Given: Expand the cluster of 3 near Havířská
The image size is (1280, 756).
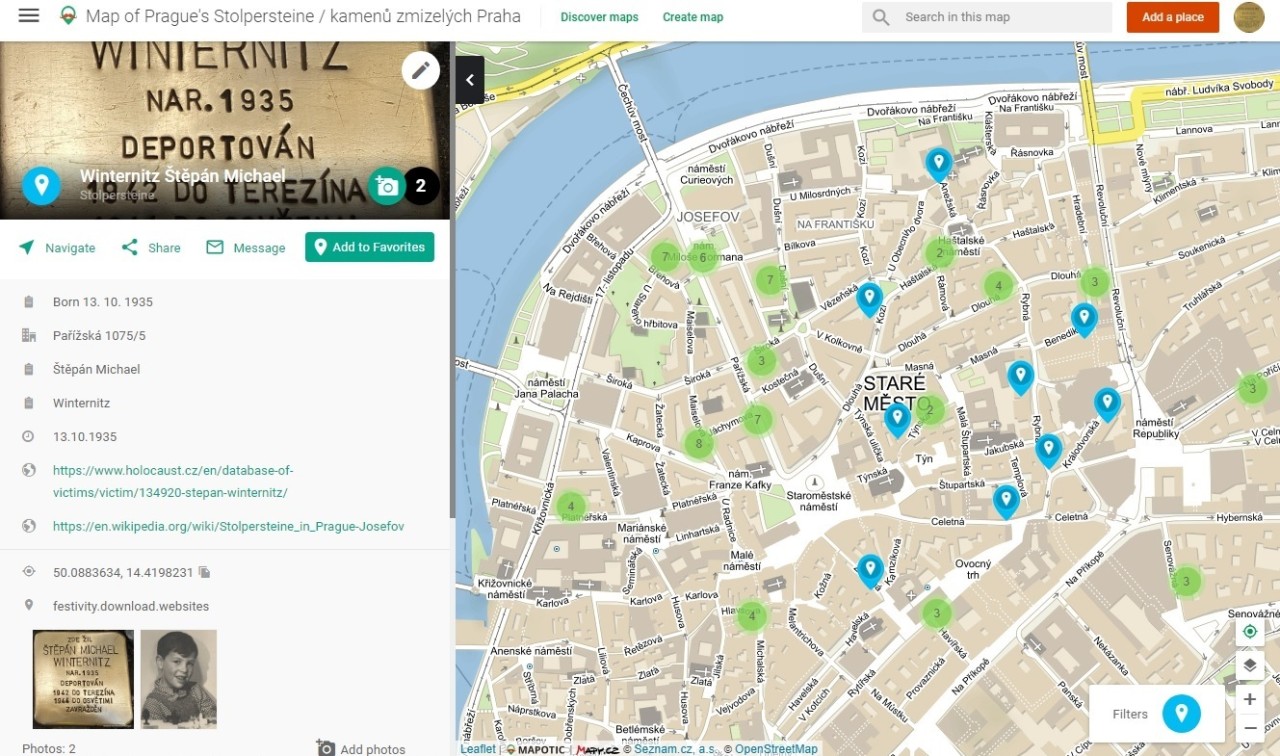Looking at the screenshot, I should tap(937, 613).
